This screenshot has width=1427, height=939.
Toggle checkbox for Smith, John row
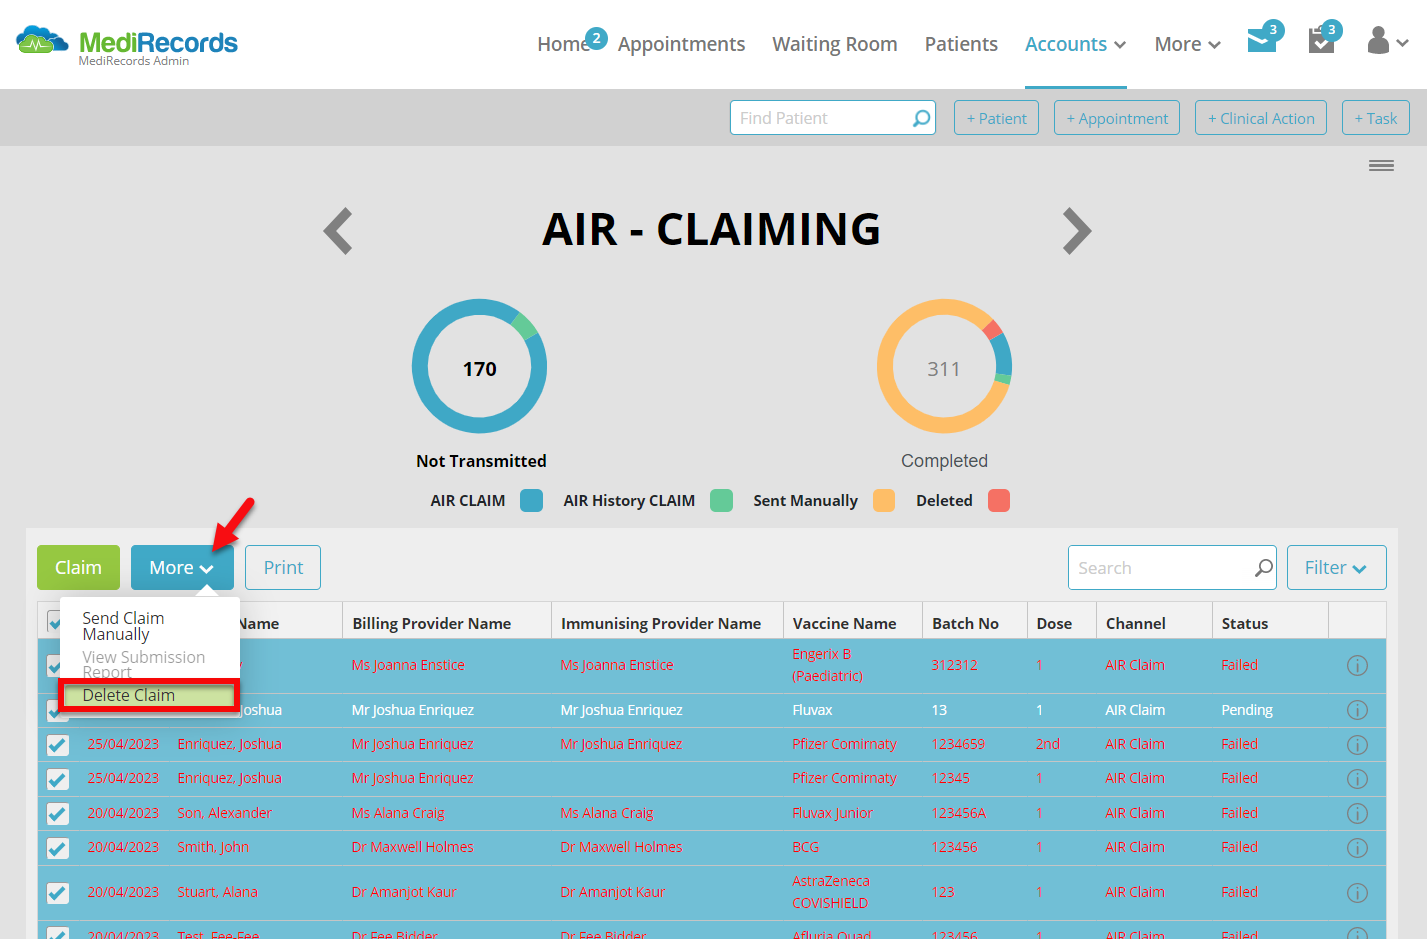click(58, 848)
